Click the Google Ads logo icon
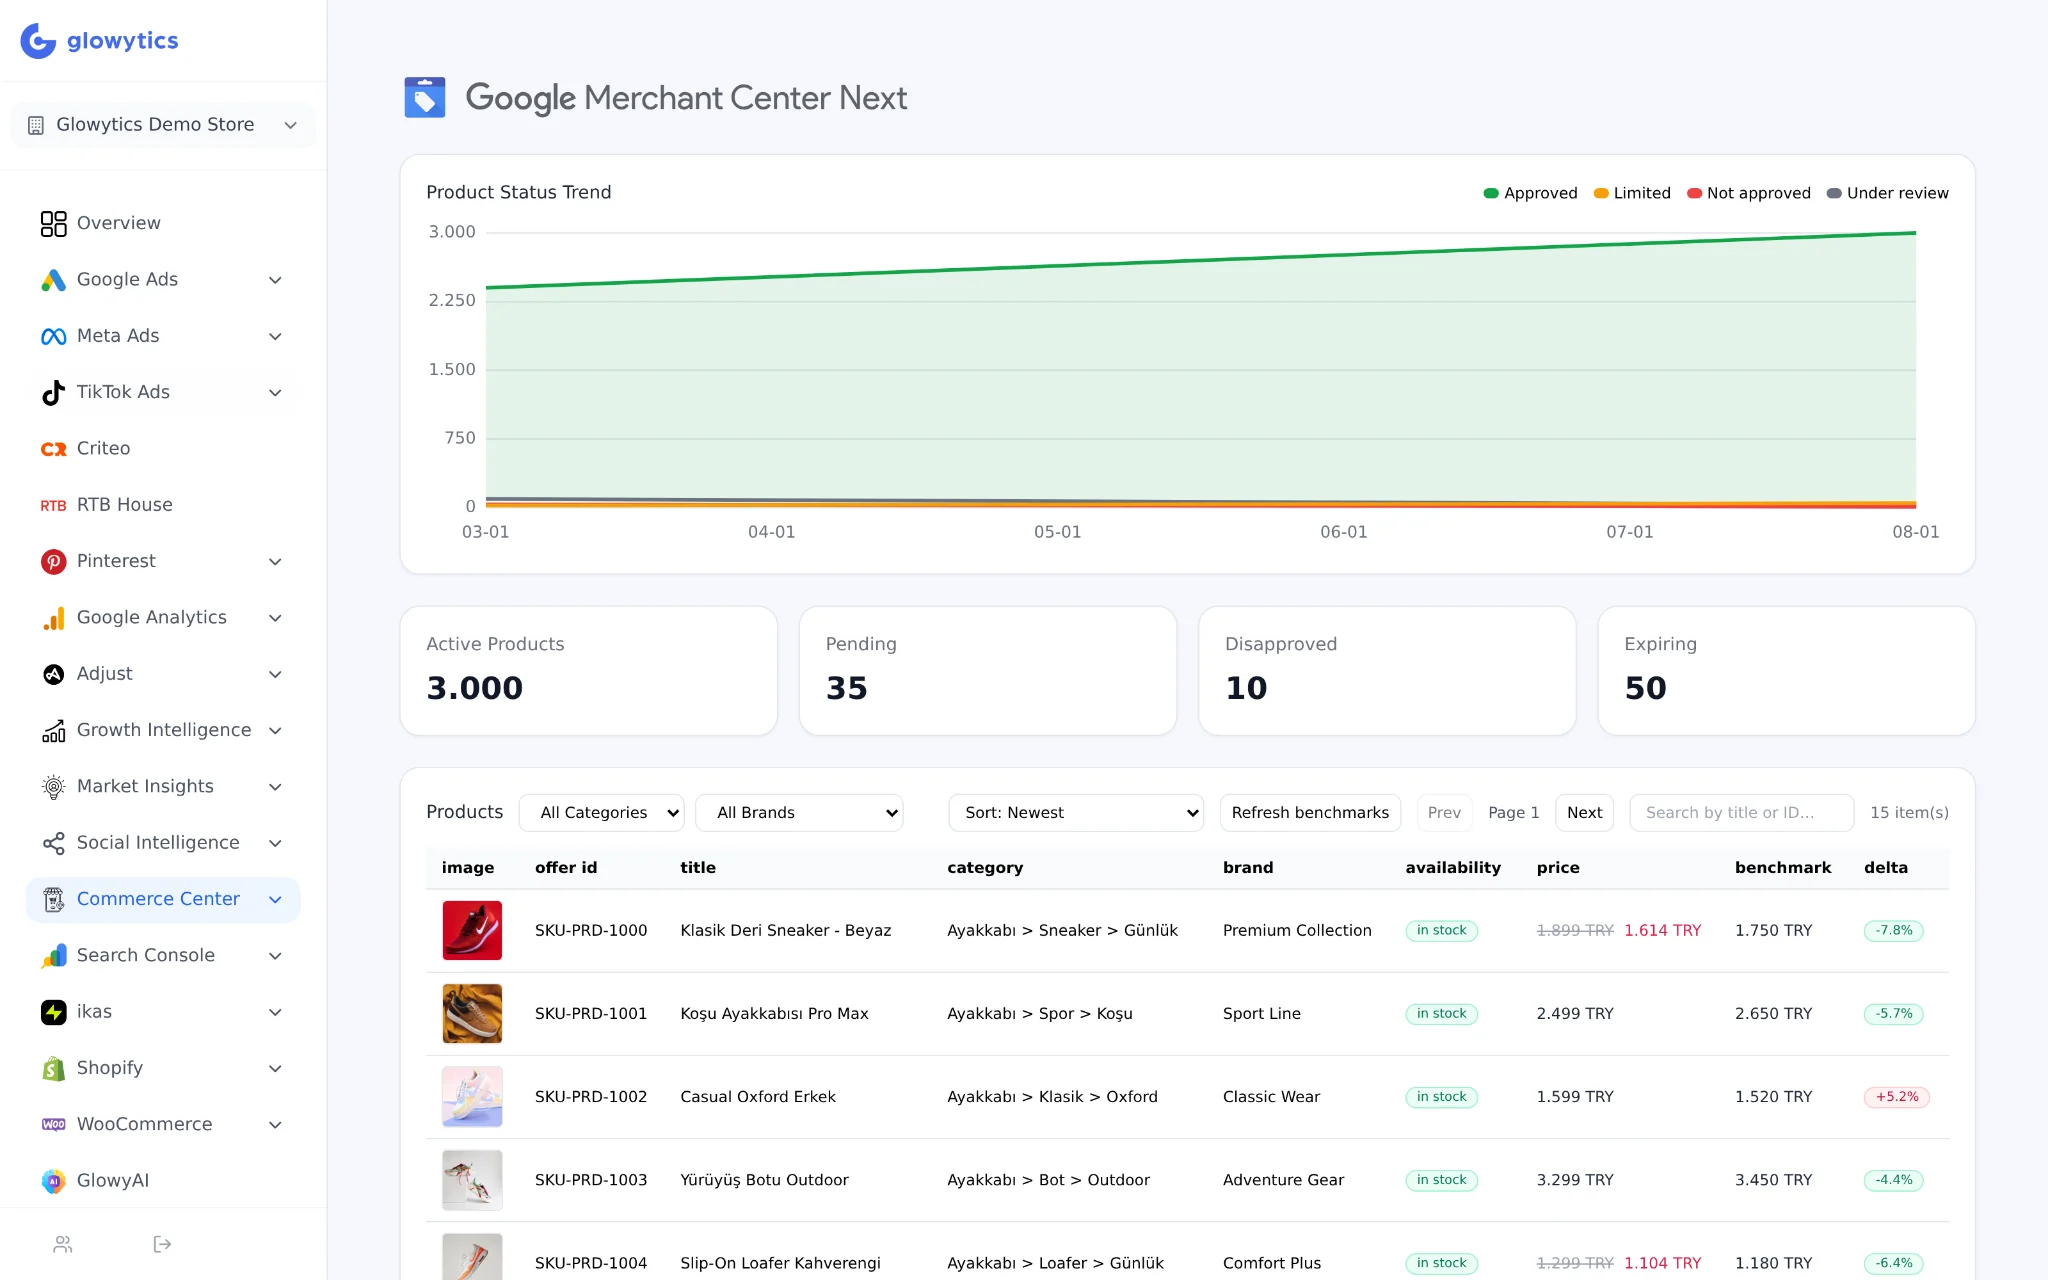The height and width of the screenshot is (1280, 2048). (x=53, y=280)
